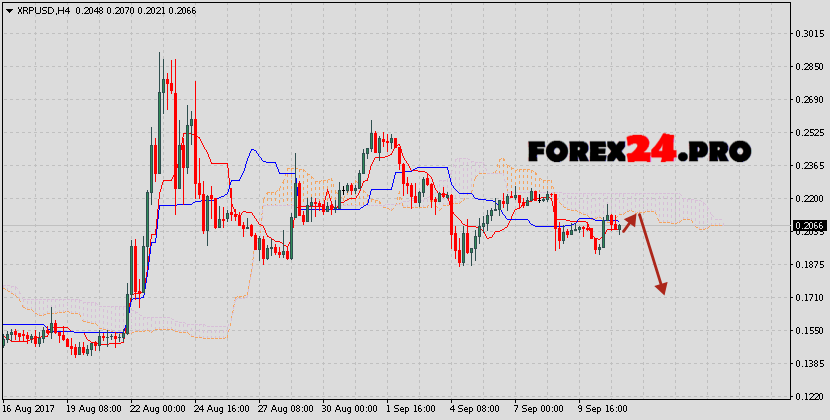Click the 0.2200 price axis label
Screen dimensions: 830x420
809,199
